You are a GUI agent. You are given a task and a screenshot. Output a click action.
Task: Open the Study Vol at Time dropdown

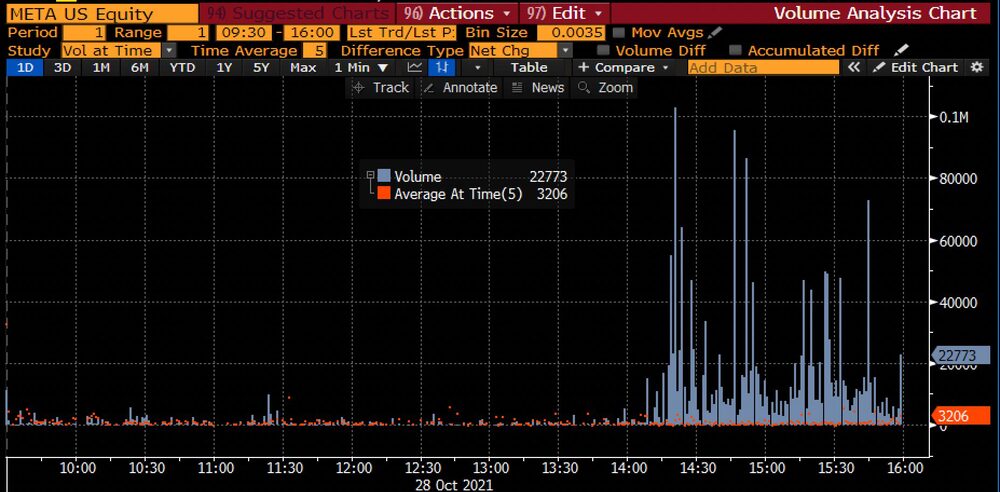coord(168,50)
